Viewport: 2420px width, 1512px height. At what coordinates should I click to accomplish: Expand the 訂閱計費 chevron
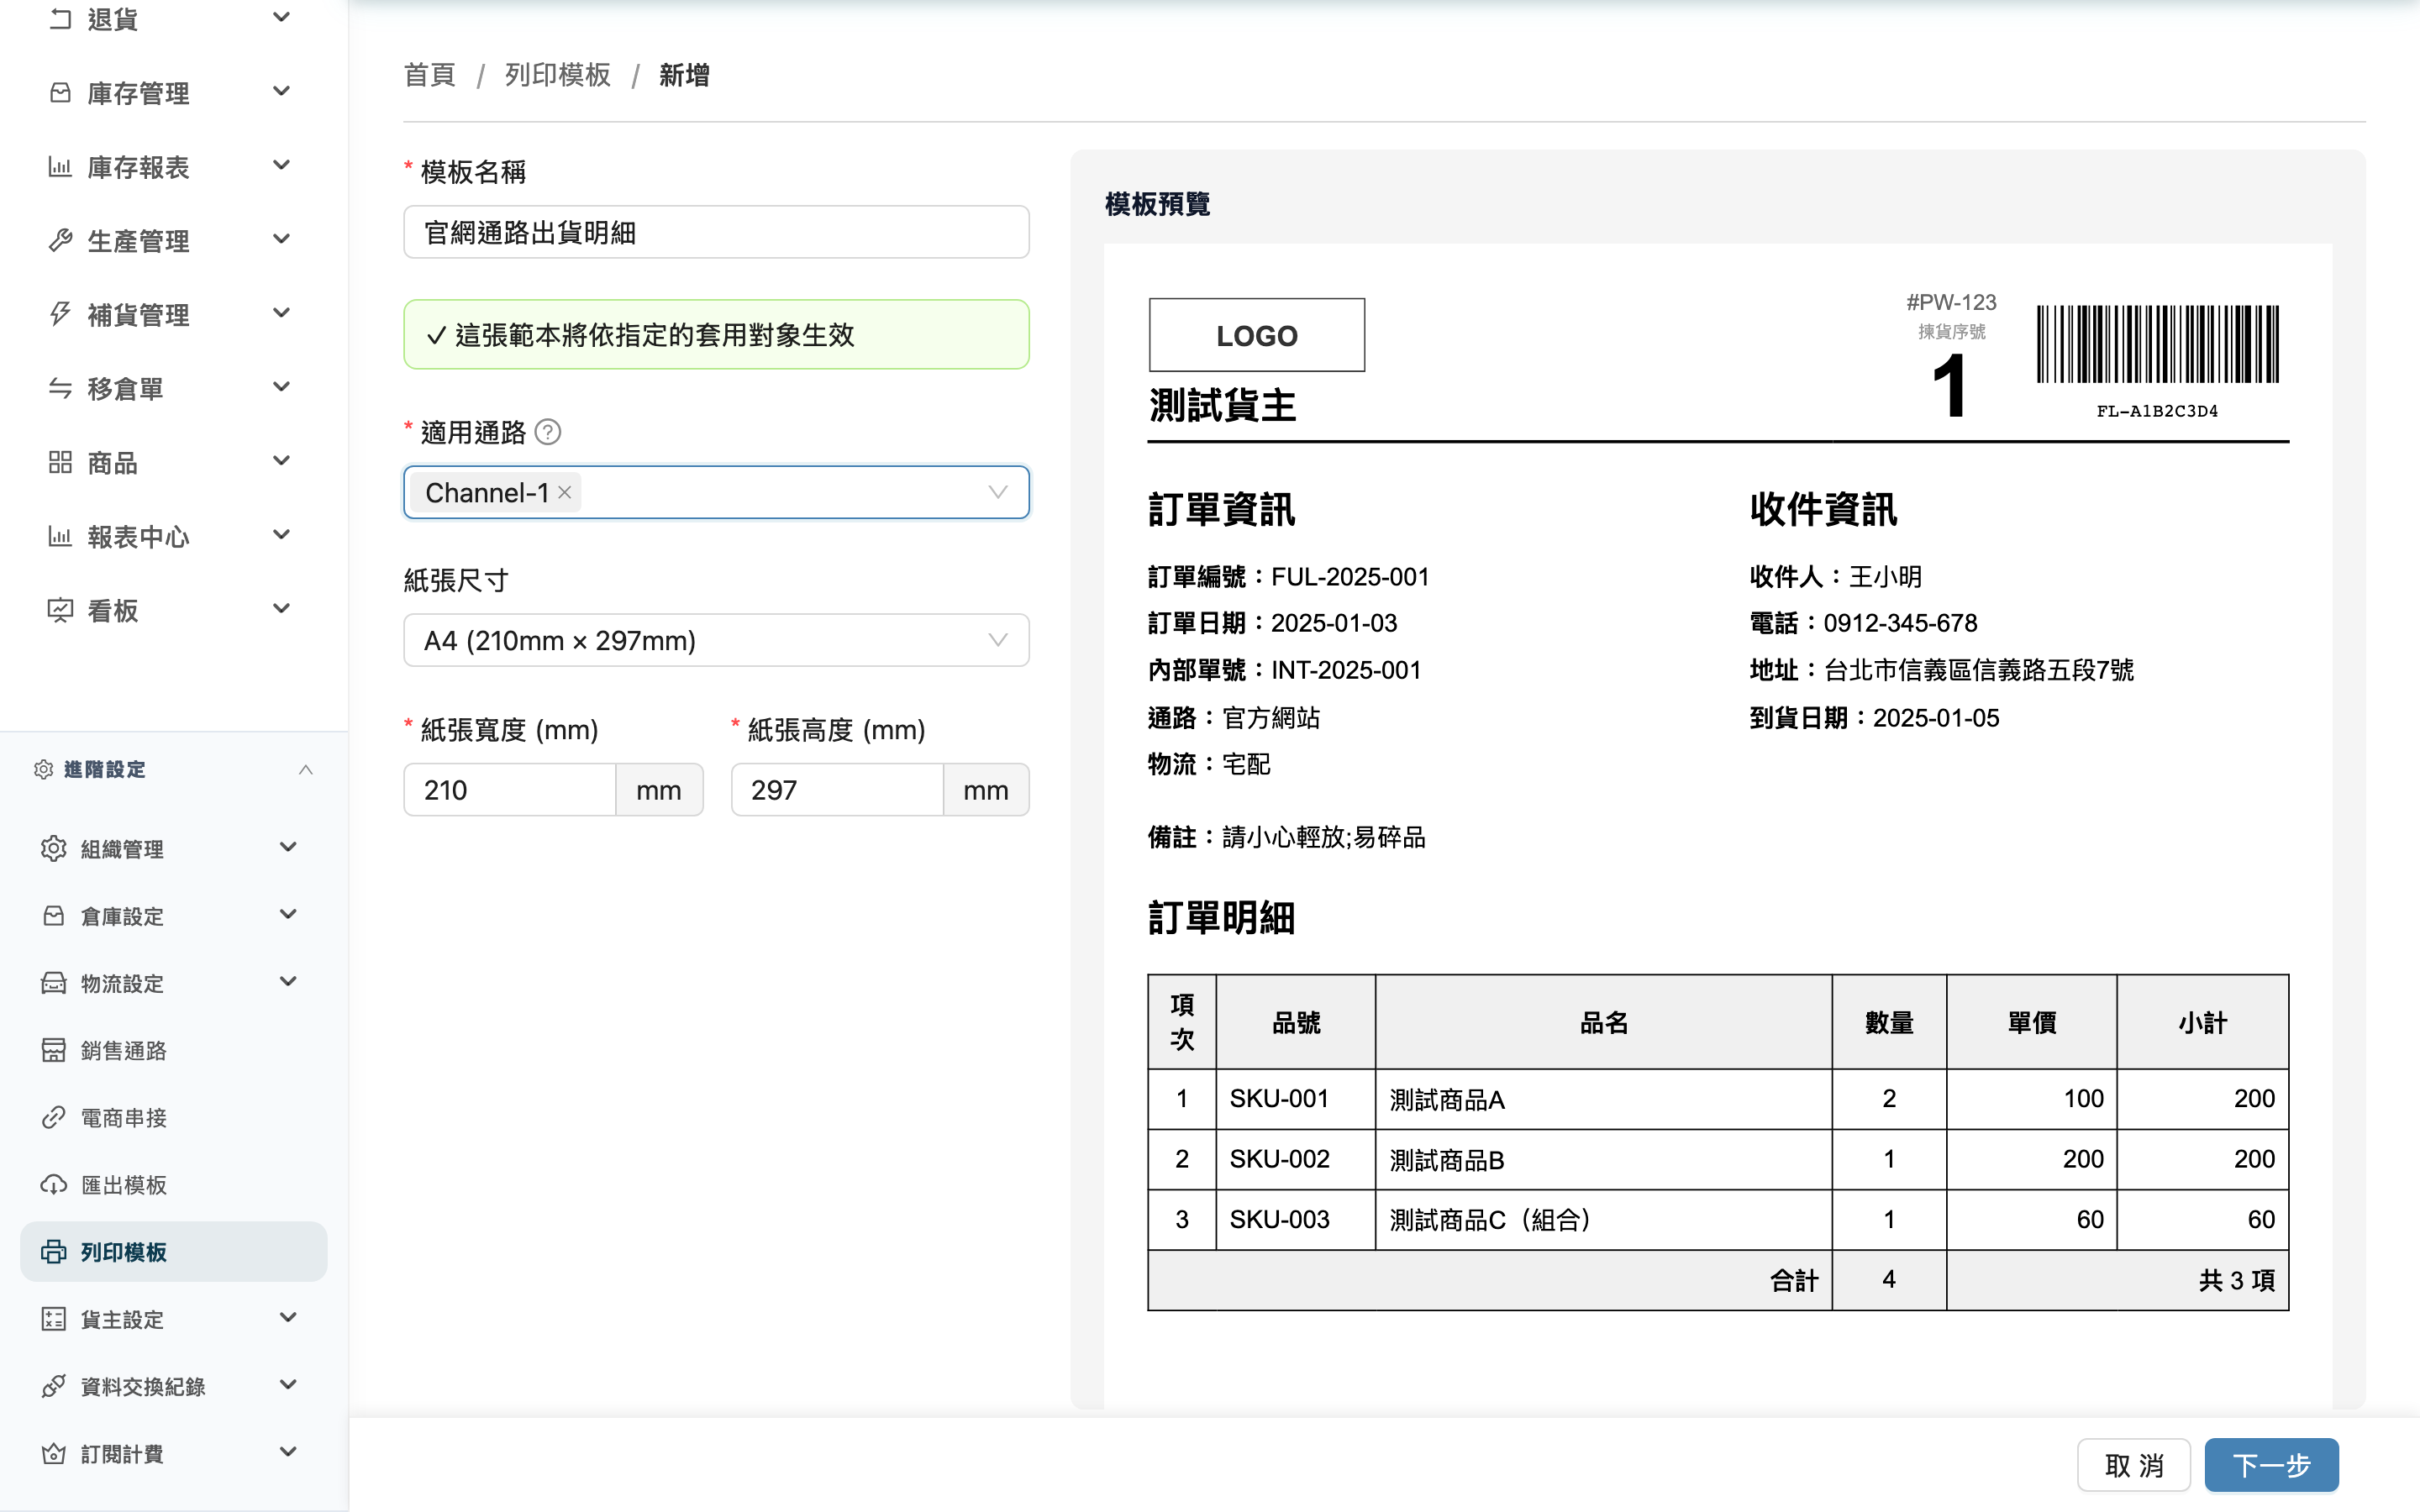coord(288,1452)
